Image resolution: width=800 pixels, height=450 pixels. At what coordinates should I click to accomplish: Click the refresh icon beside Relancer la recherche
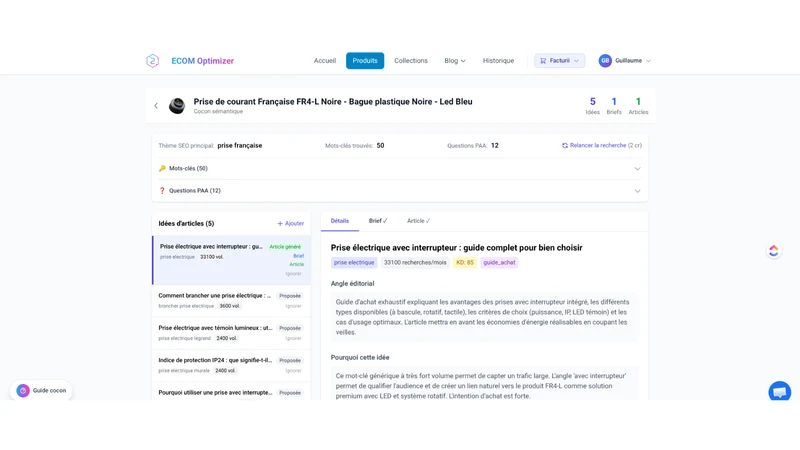click(565, 145)
